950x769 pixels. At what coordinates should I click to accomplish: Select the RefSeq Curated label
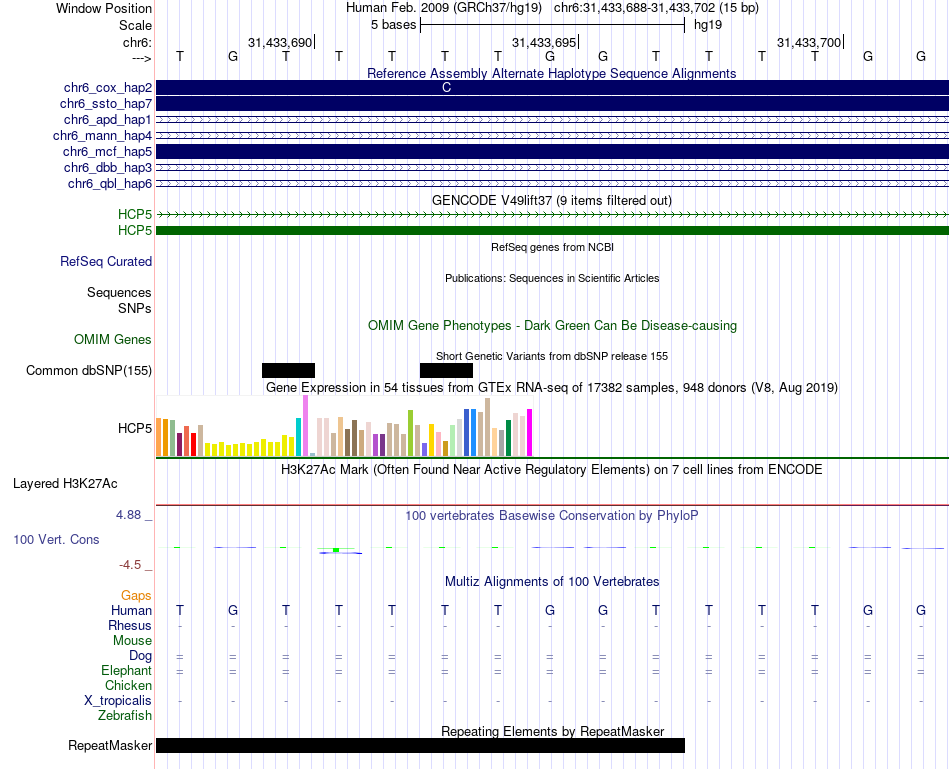click(x=106, y=262)
